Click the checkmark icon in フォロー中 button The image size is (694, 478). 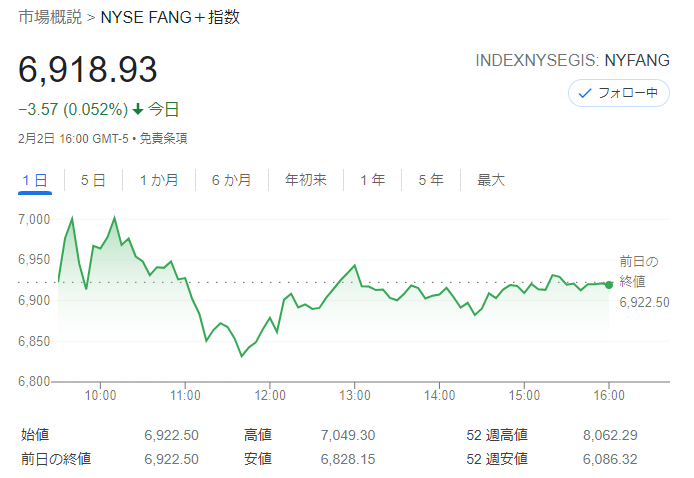tap(585, 93)
